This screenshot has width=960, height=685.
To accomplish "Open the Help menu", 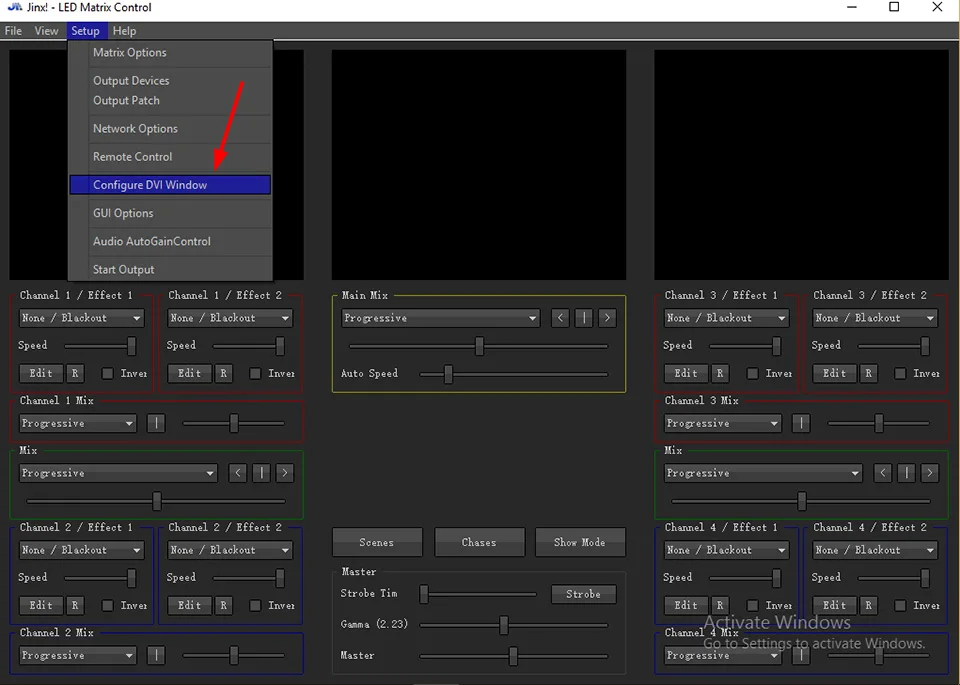I will click(124, 31).
